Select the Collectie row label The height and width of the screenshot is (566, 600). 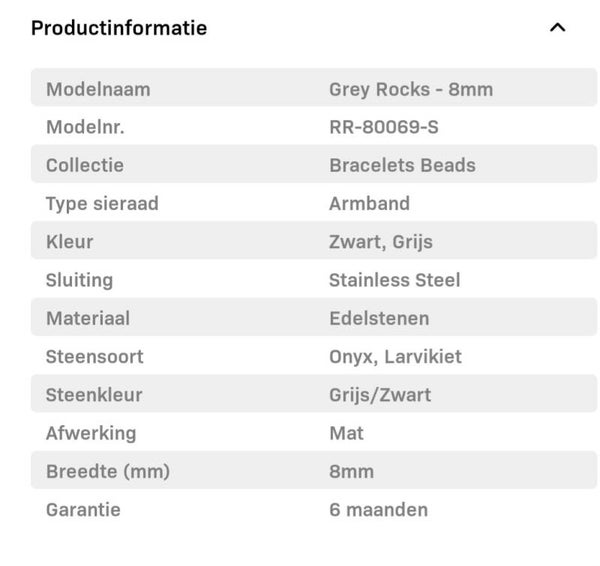pyautogui.click(x=85, y=165)
